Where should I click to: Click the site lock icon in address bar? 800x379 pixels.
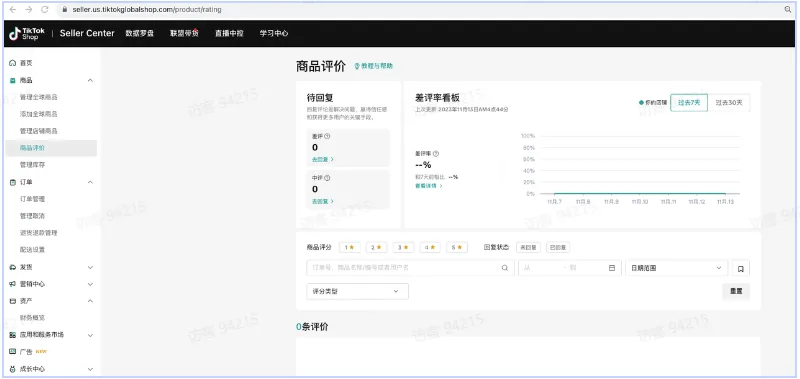tap(64, 10)
